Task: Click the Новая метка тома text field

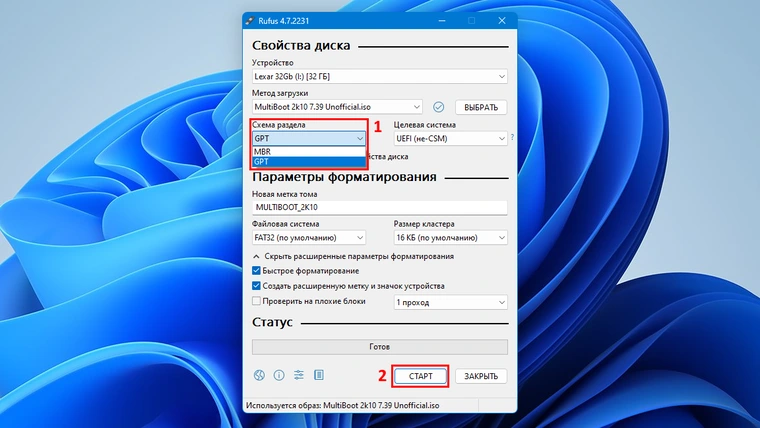Action: [x=380, y=207]
